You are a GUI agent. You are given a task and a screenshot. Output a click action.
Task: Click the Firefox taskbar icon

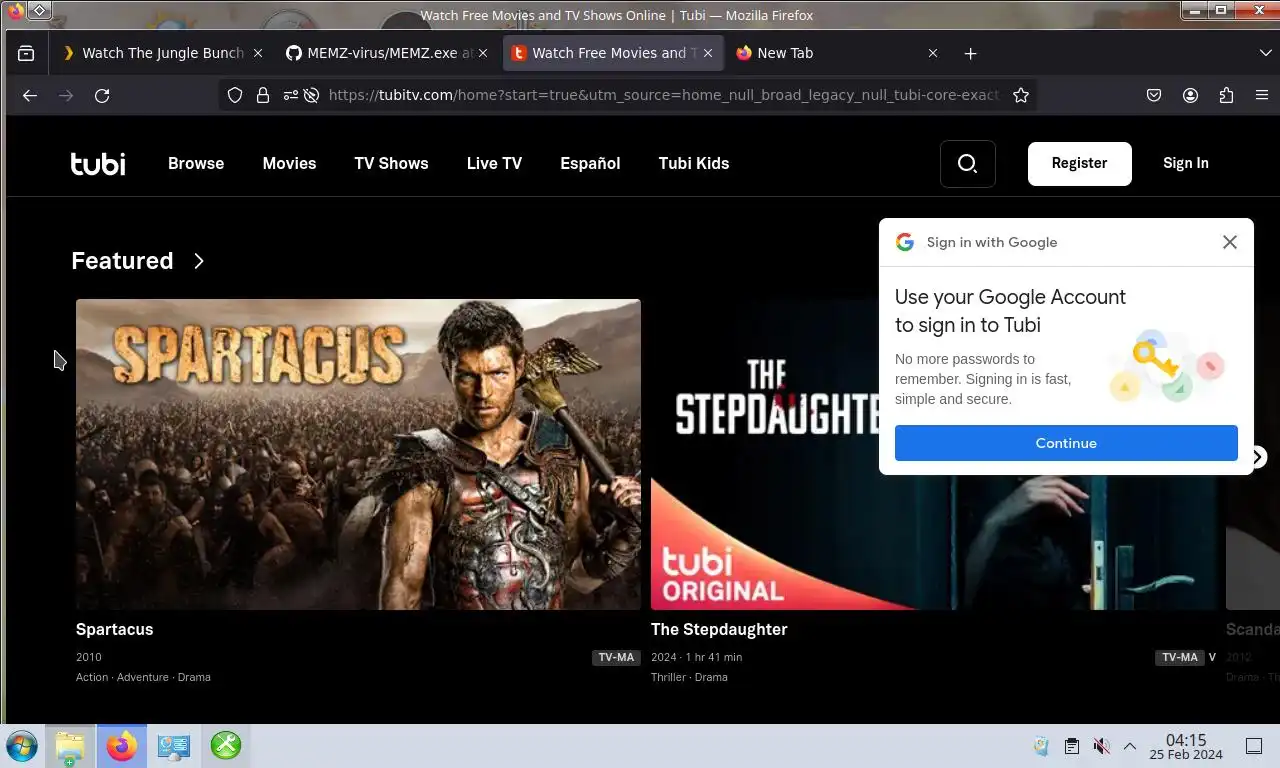point(121,746)
